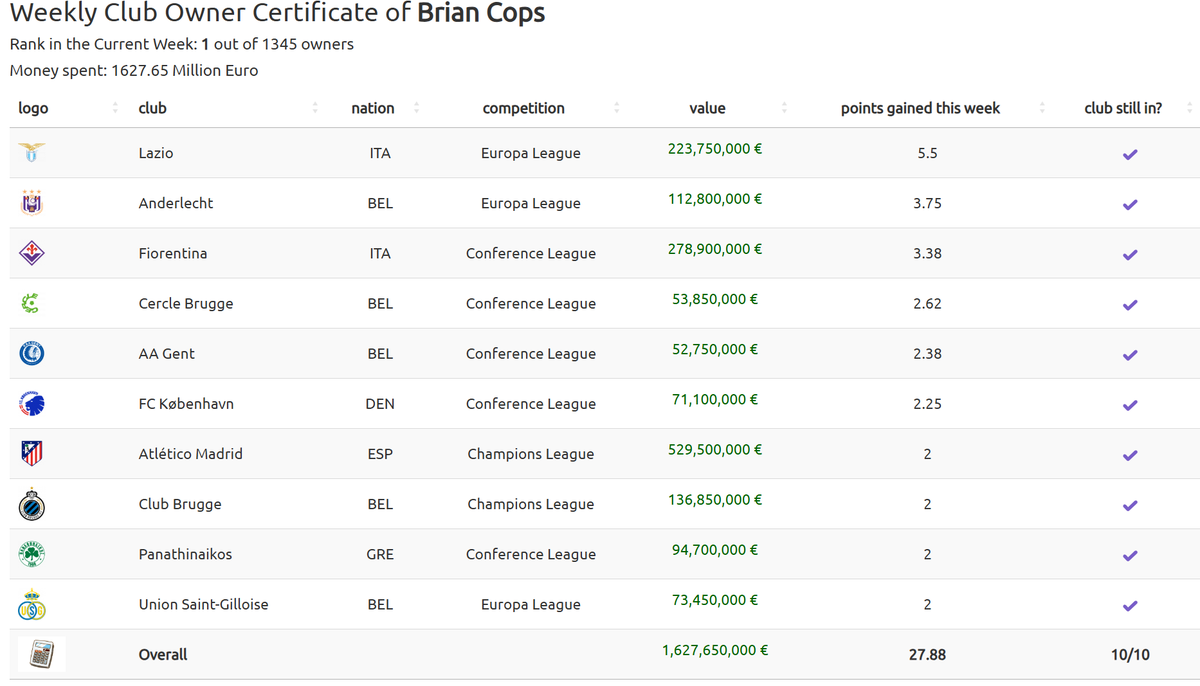
Task: Click the FC København club logo
Action: point(32,404)
